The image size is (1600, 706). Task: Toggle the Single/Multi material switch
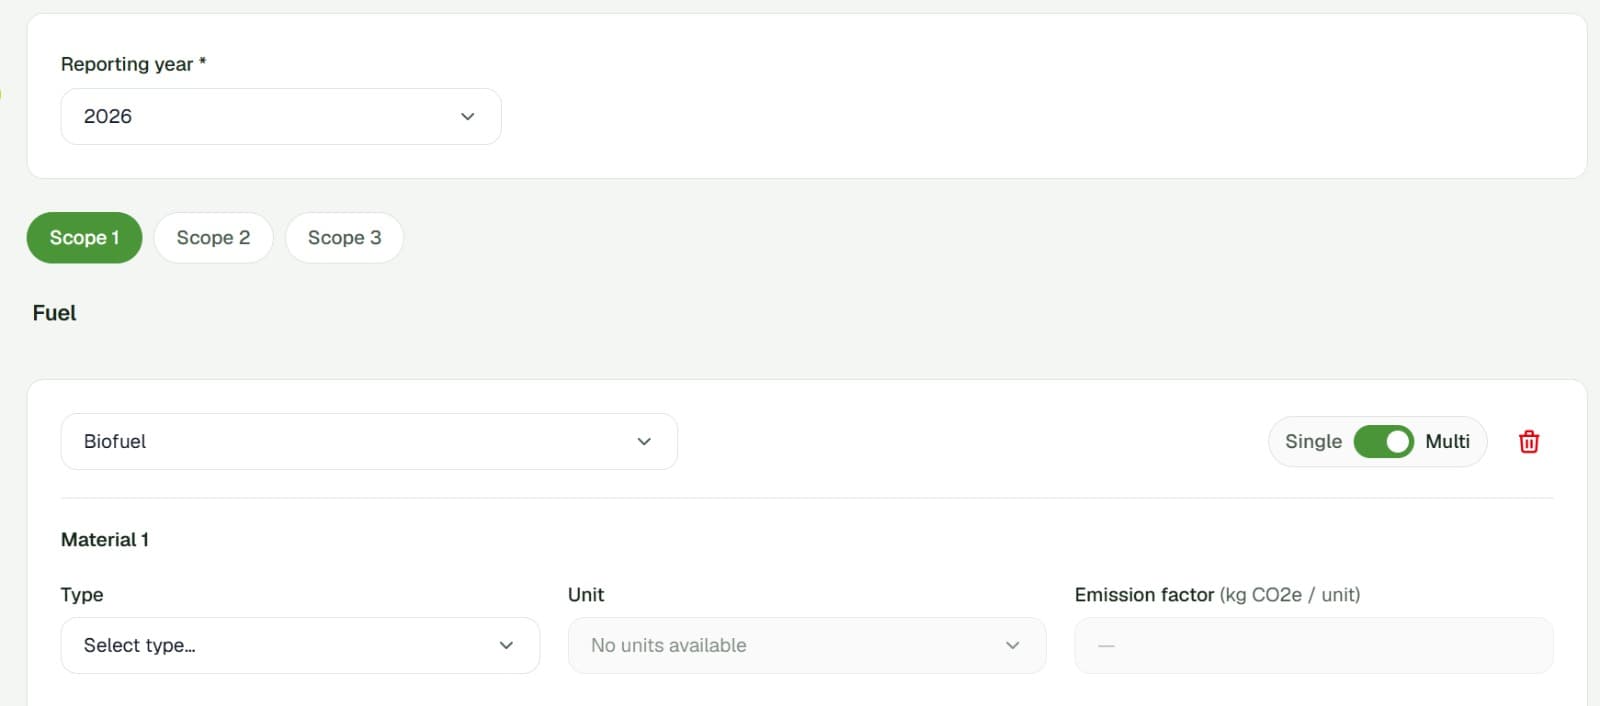tap(1383, 441)
